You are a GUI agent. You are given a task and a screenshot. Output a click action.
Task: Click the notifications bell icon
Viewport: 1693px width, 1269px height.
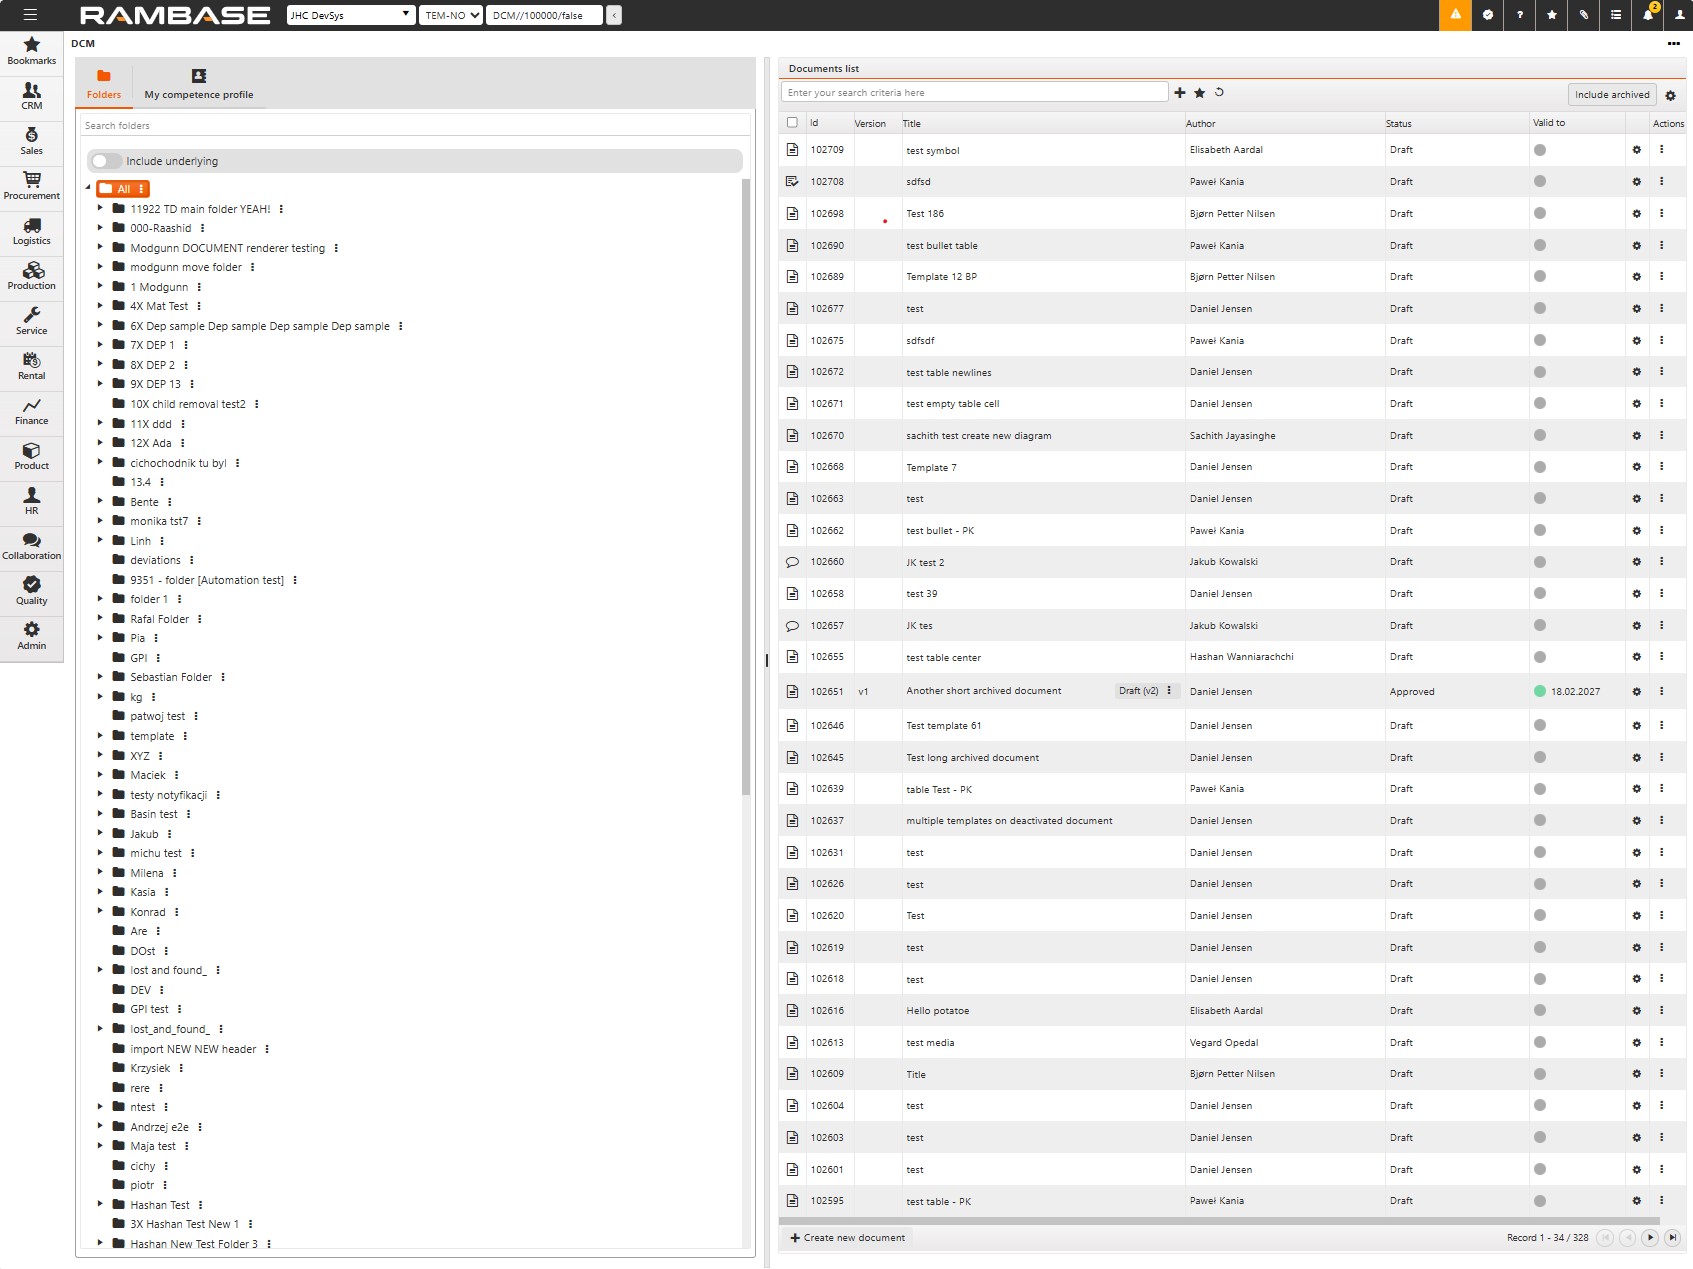[x=1647, y=15]
